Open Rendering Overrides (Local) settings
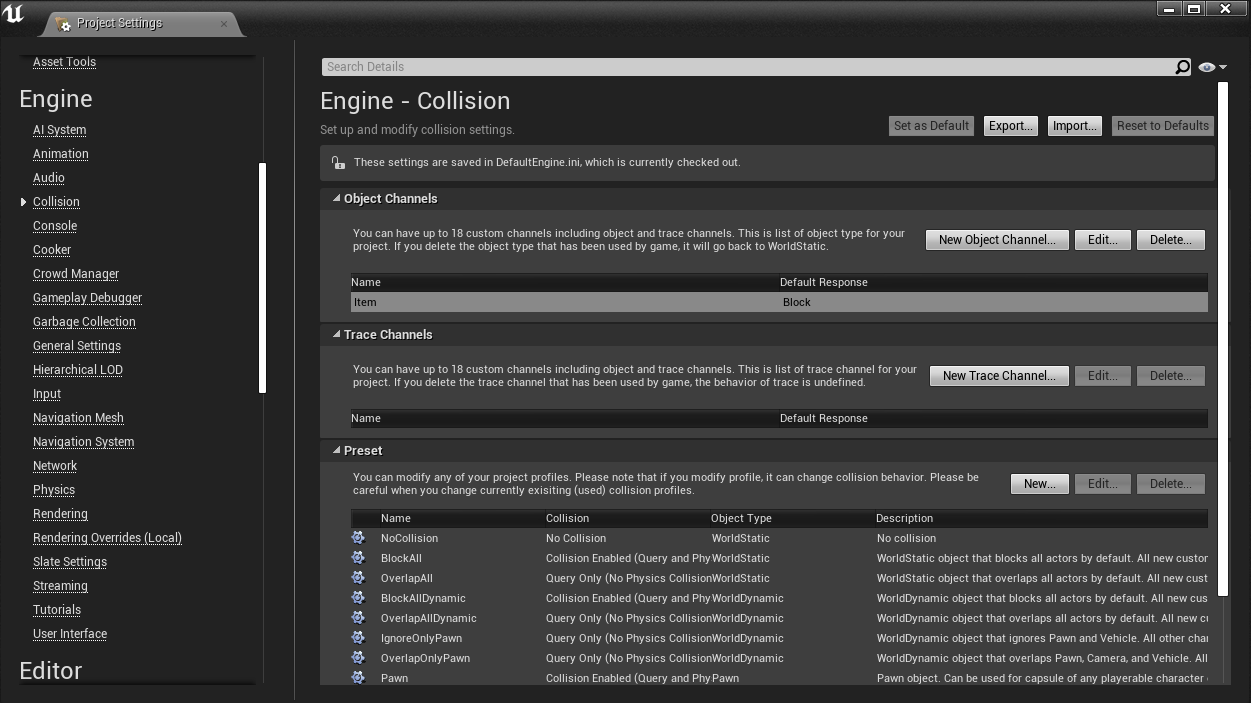The height and width of the screenshot is (703, 1251). click(107, 538)
